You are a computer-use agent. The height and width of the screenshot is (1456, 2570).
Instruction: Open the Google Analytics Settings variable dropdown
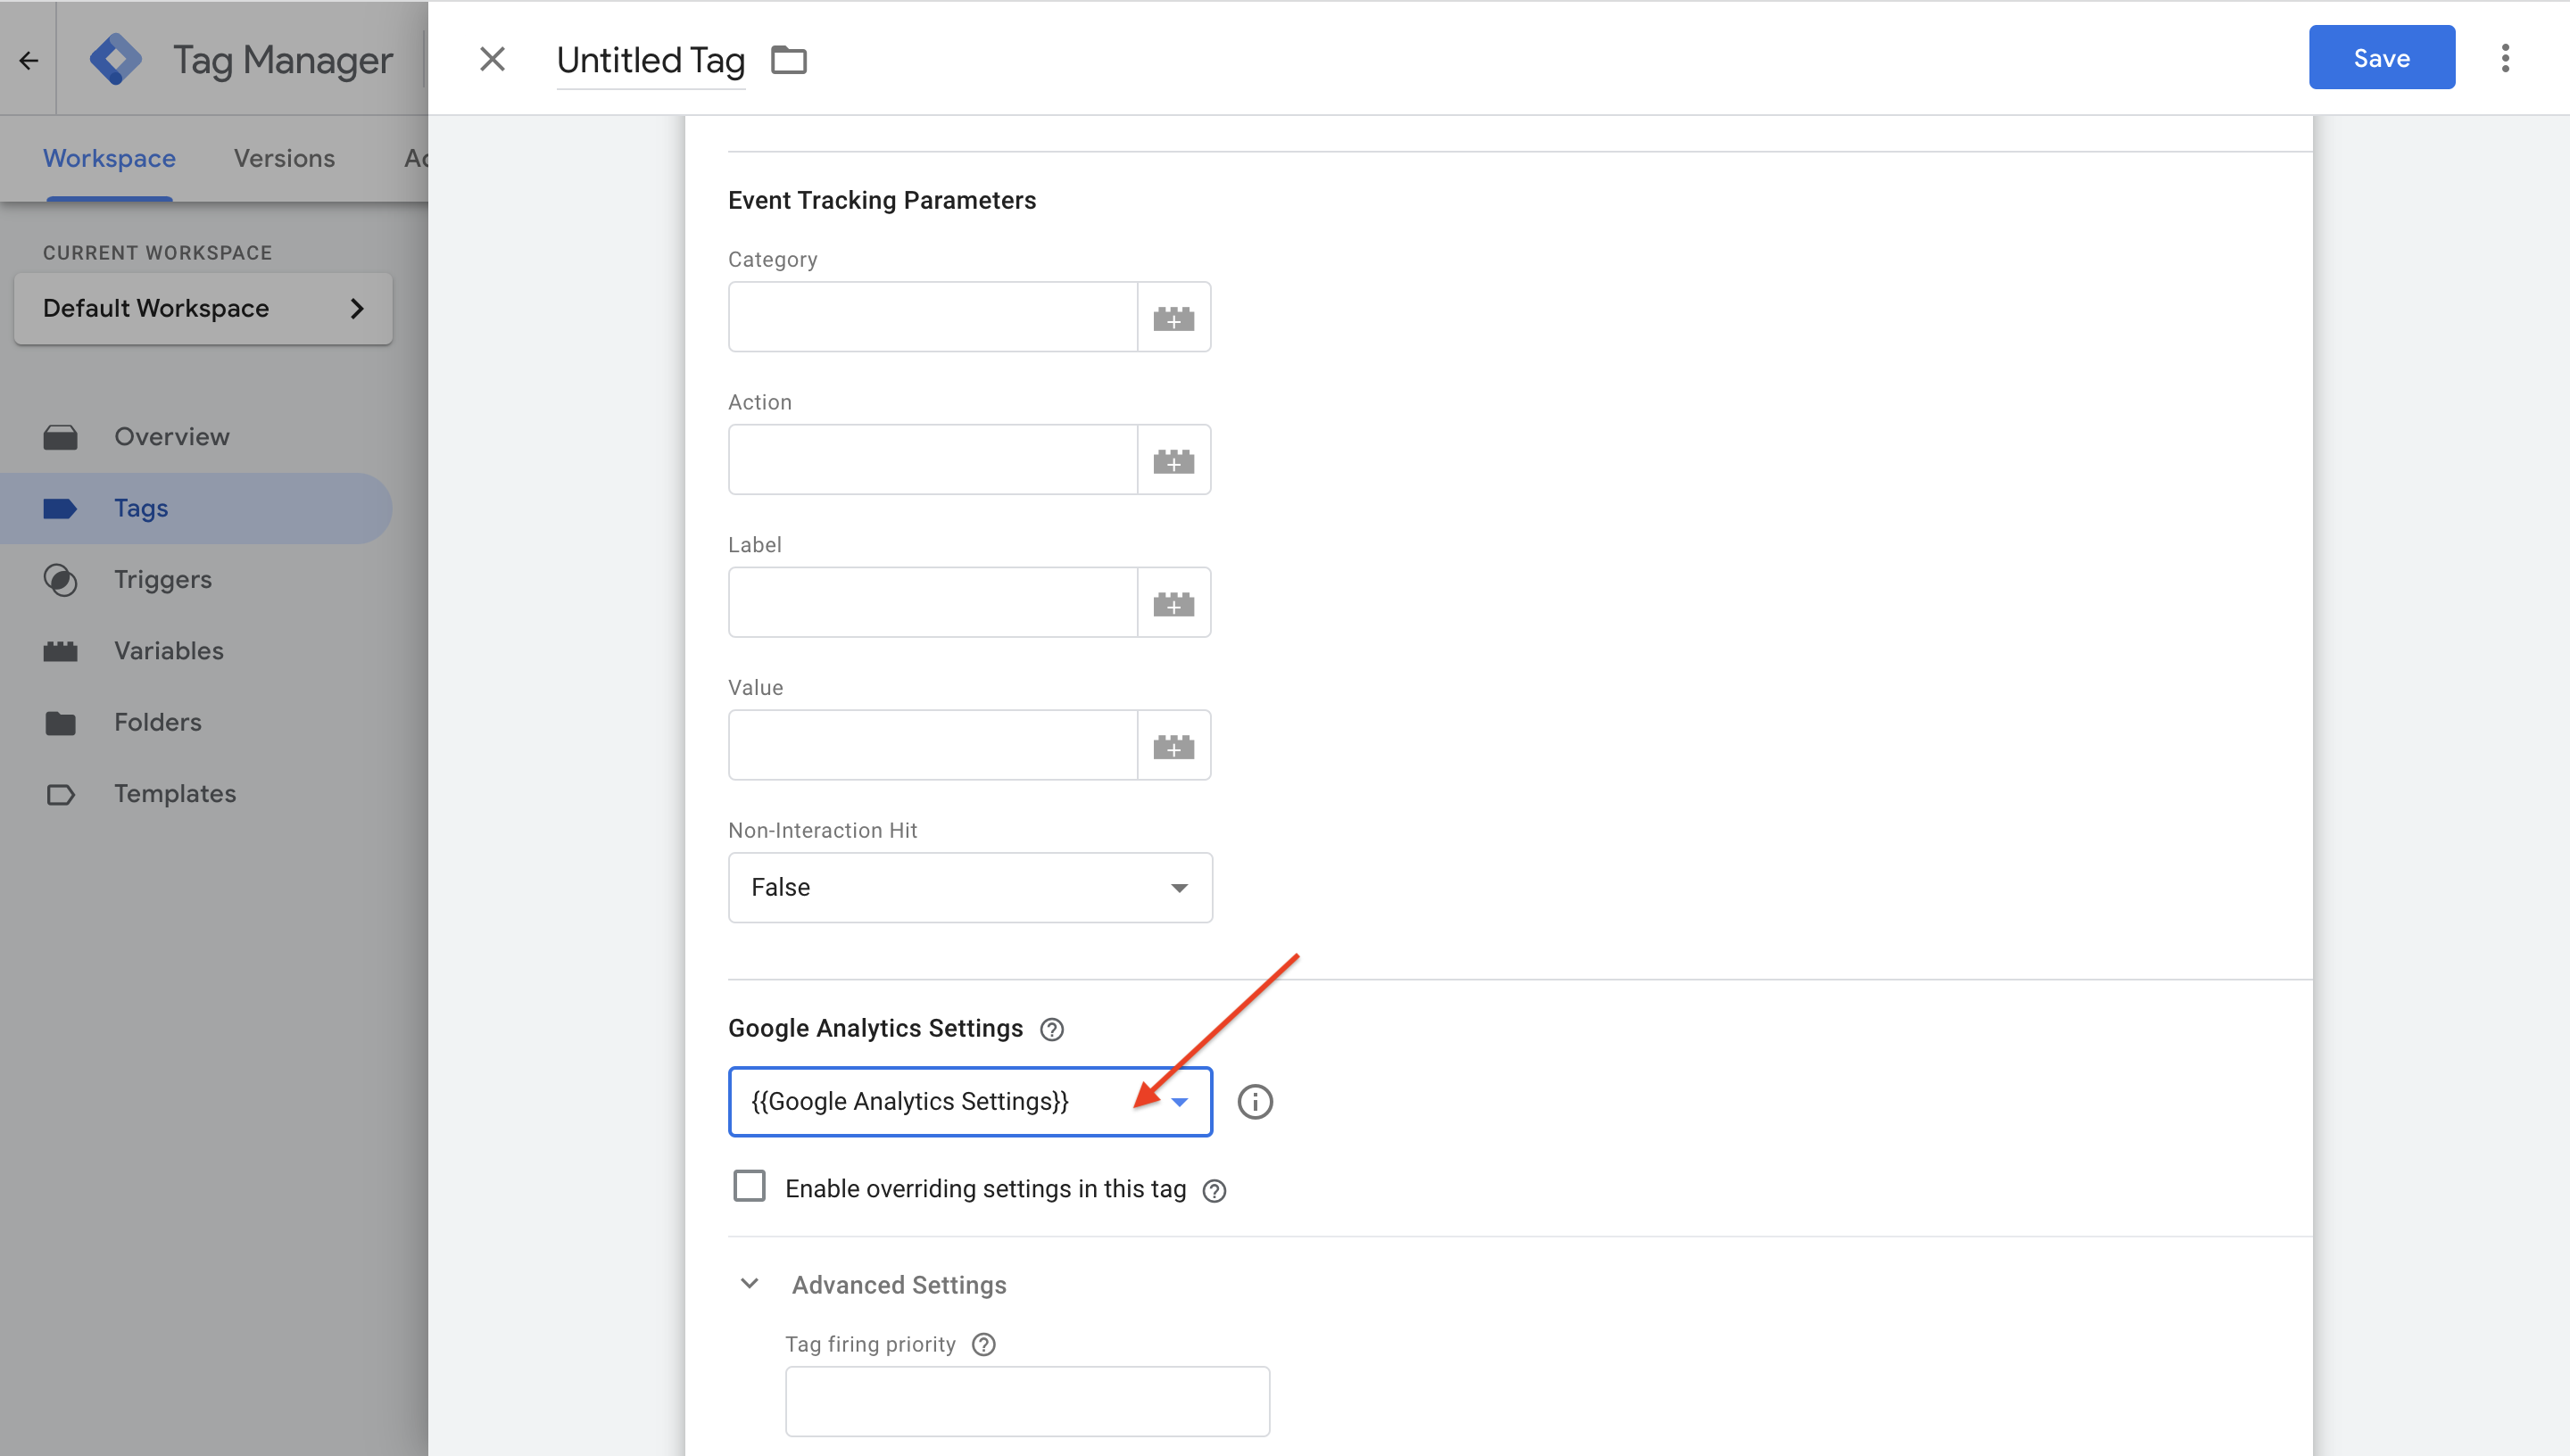[1180, 1101]
